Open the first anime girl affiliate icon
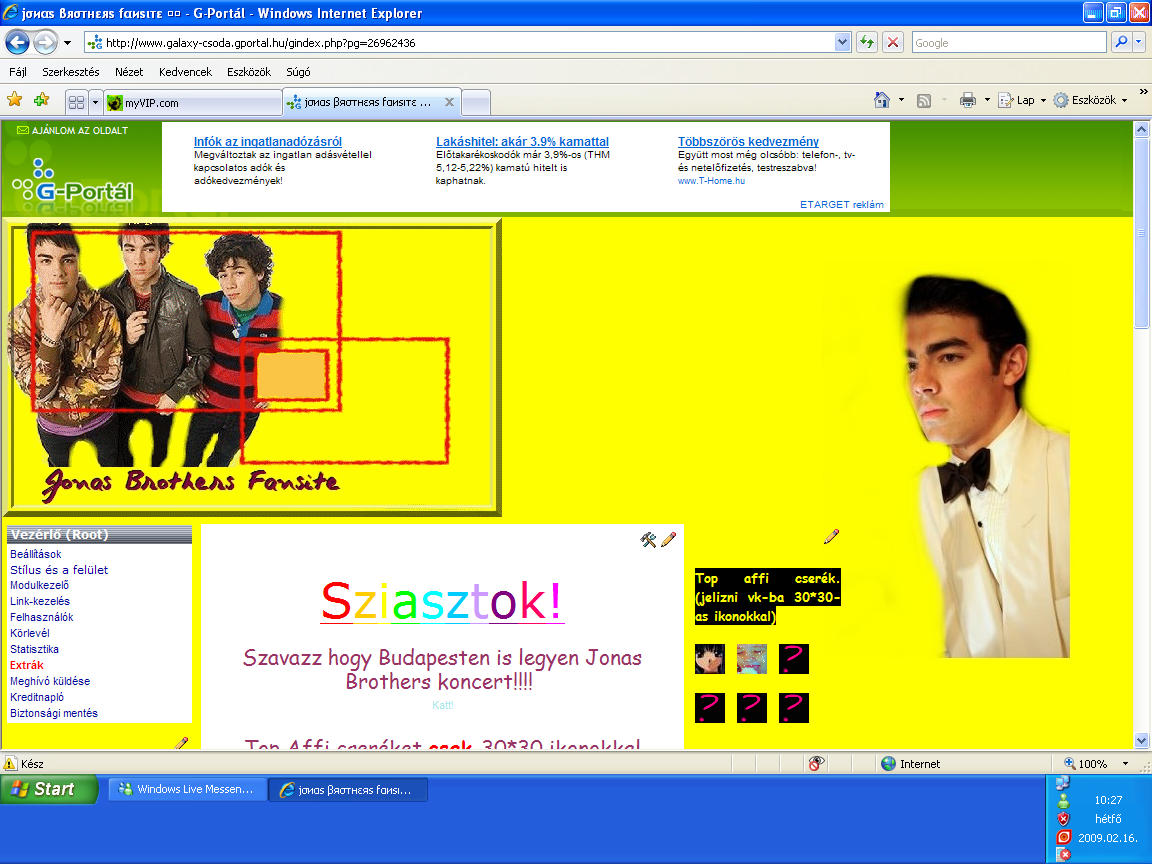The image size is (1152, 864). [x=710, y=659]
